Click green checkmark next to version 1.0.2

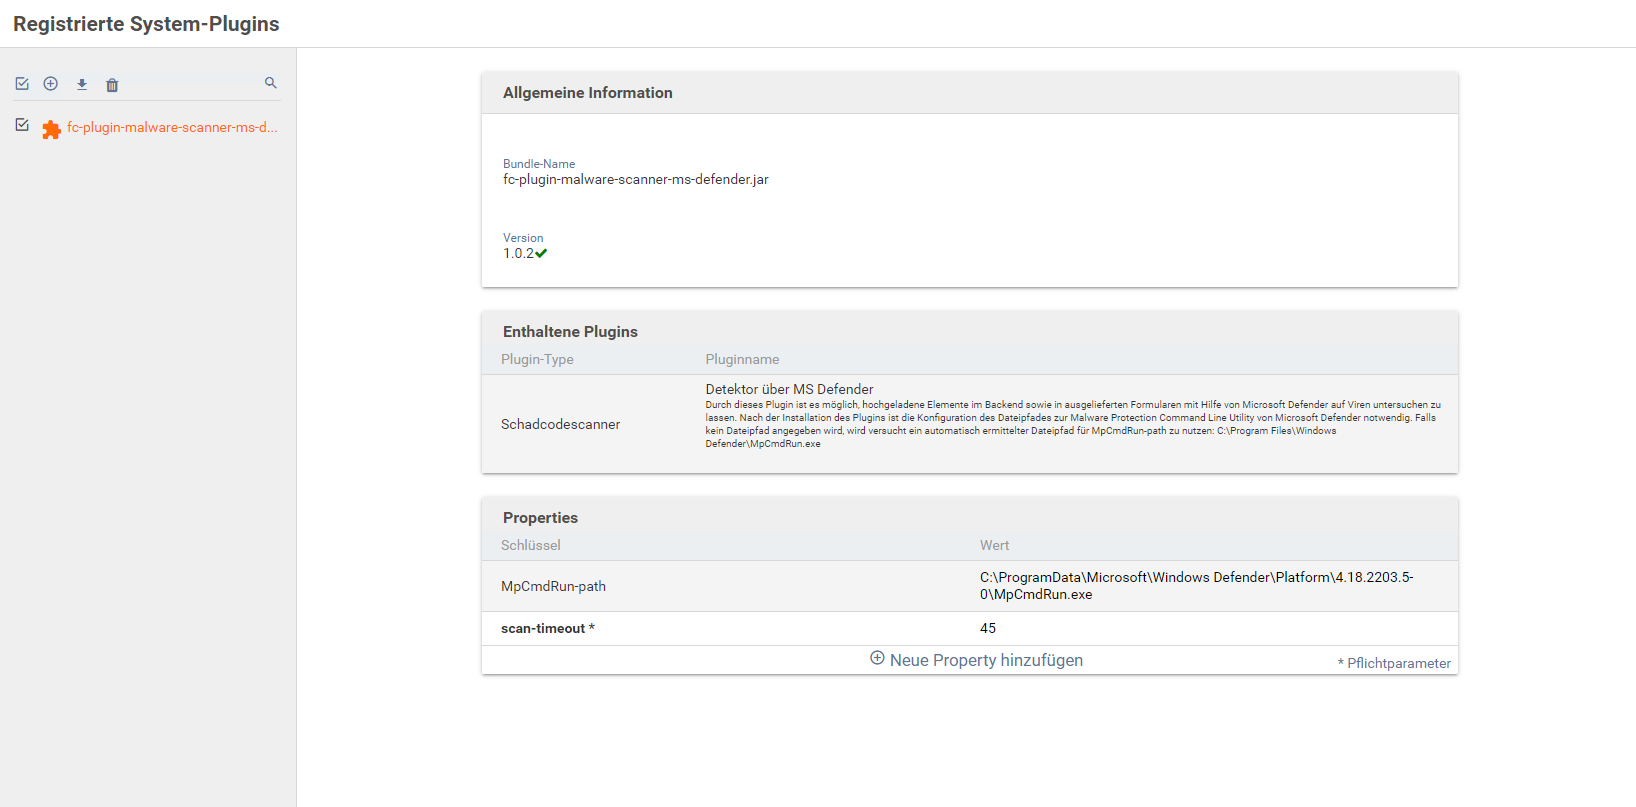point(541,254)
